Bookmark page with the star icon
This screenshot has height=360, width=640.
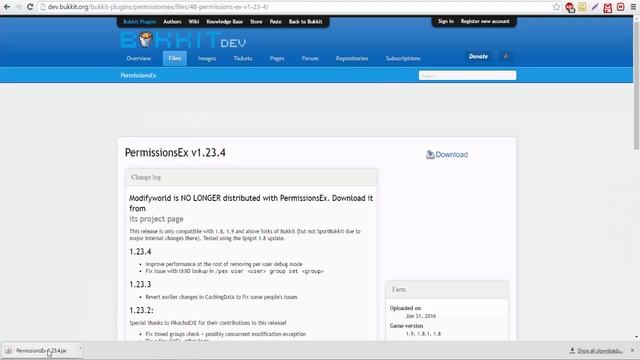pos(556,7)
